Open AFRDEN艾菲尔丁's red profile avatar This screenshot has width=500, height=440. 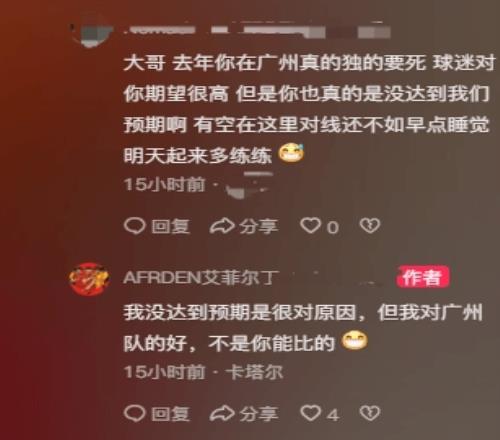[x=89, y=279]
